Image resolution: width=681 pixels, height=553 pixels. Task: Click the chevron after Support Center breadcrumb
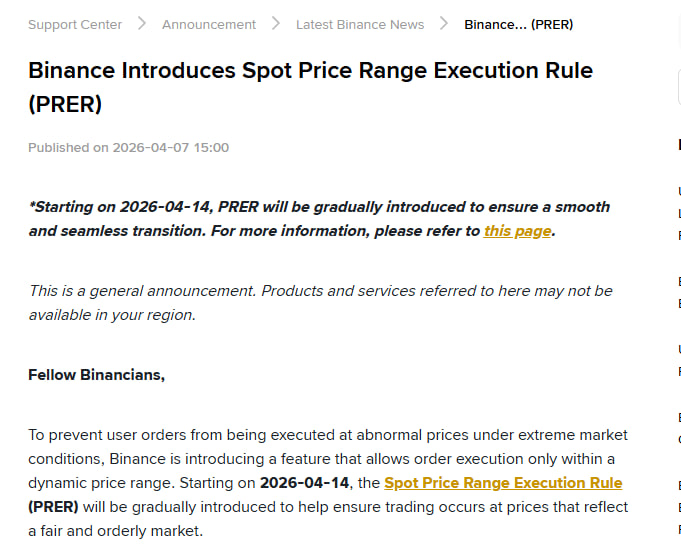142,24
